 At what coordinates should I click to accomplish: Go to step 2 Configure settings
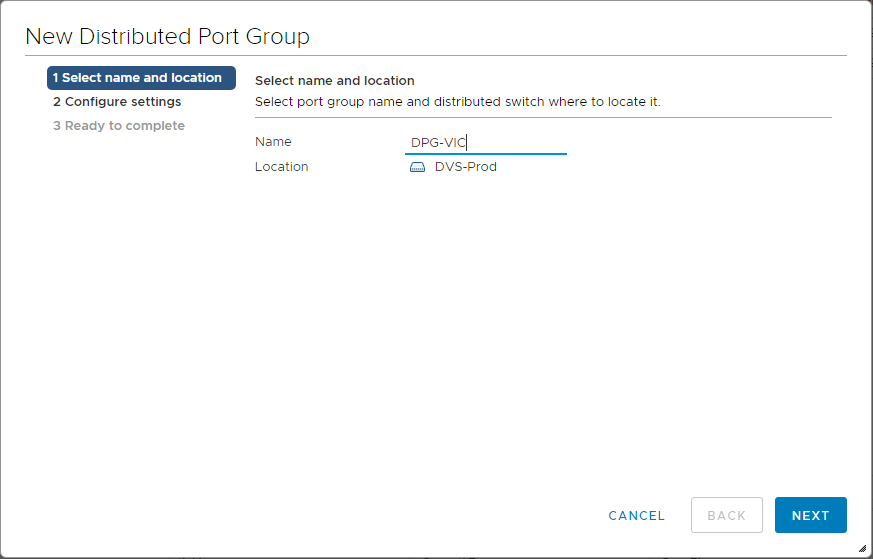pyautogui.click(x=117, y=102)
